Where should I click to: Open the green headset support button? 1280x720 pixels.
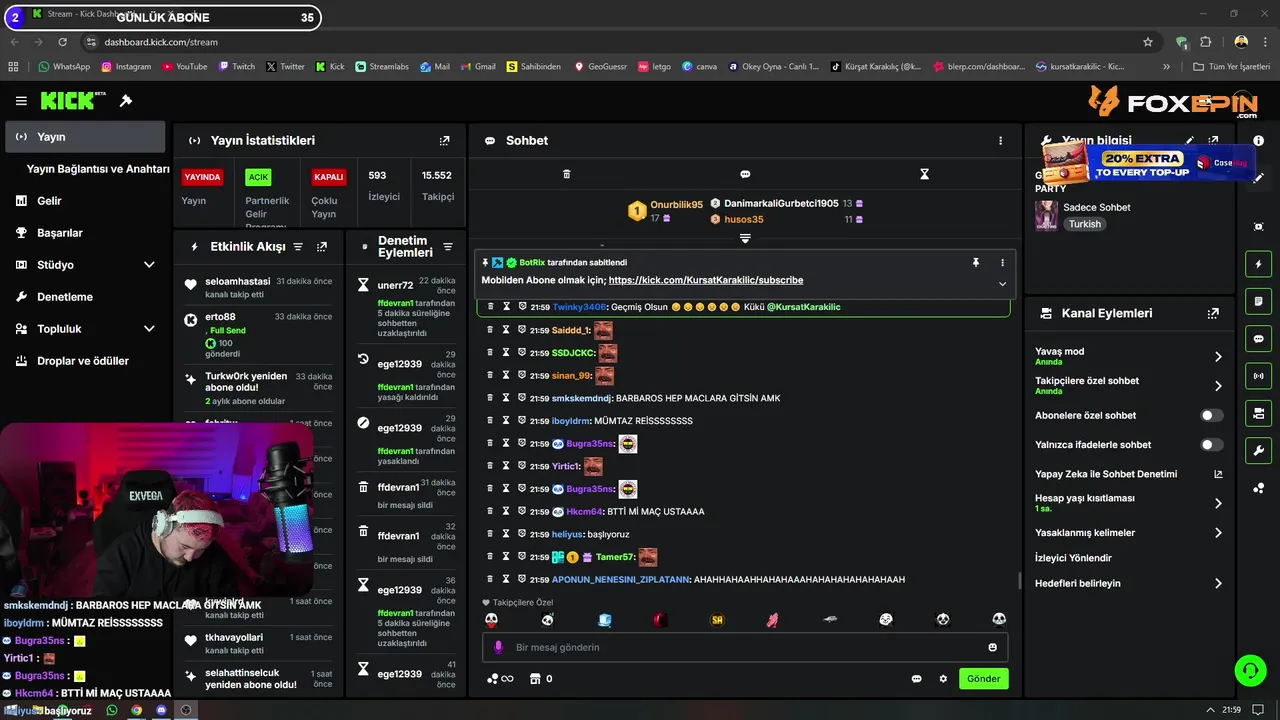(1250, 670)
